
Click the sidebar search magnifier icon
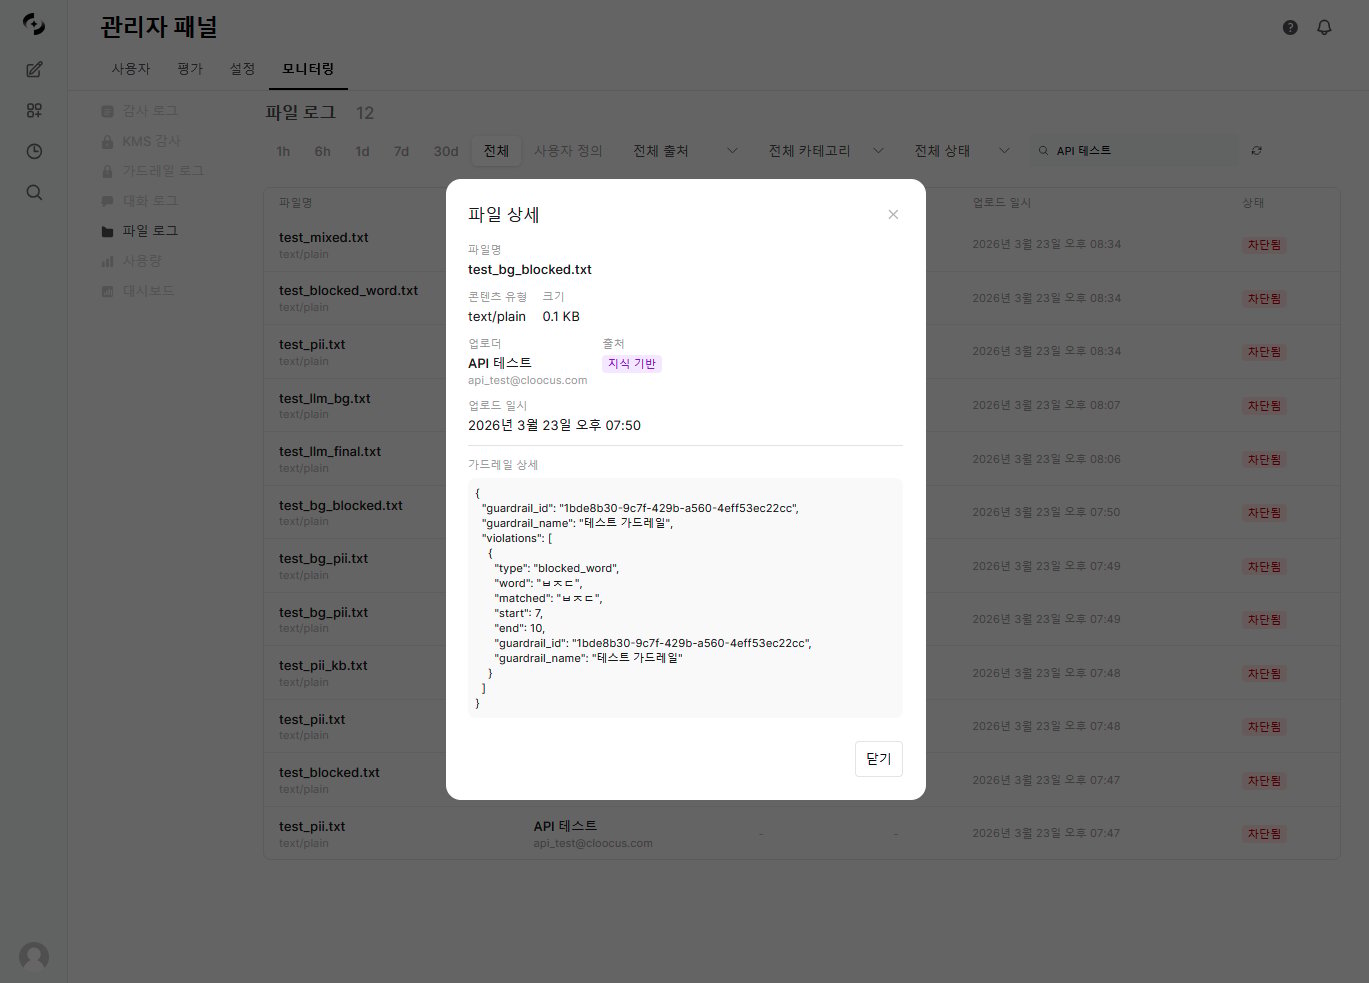point(34,192)
